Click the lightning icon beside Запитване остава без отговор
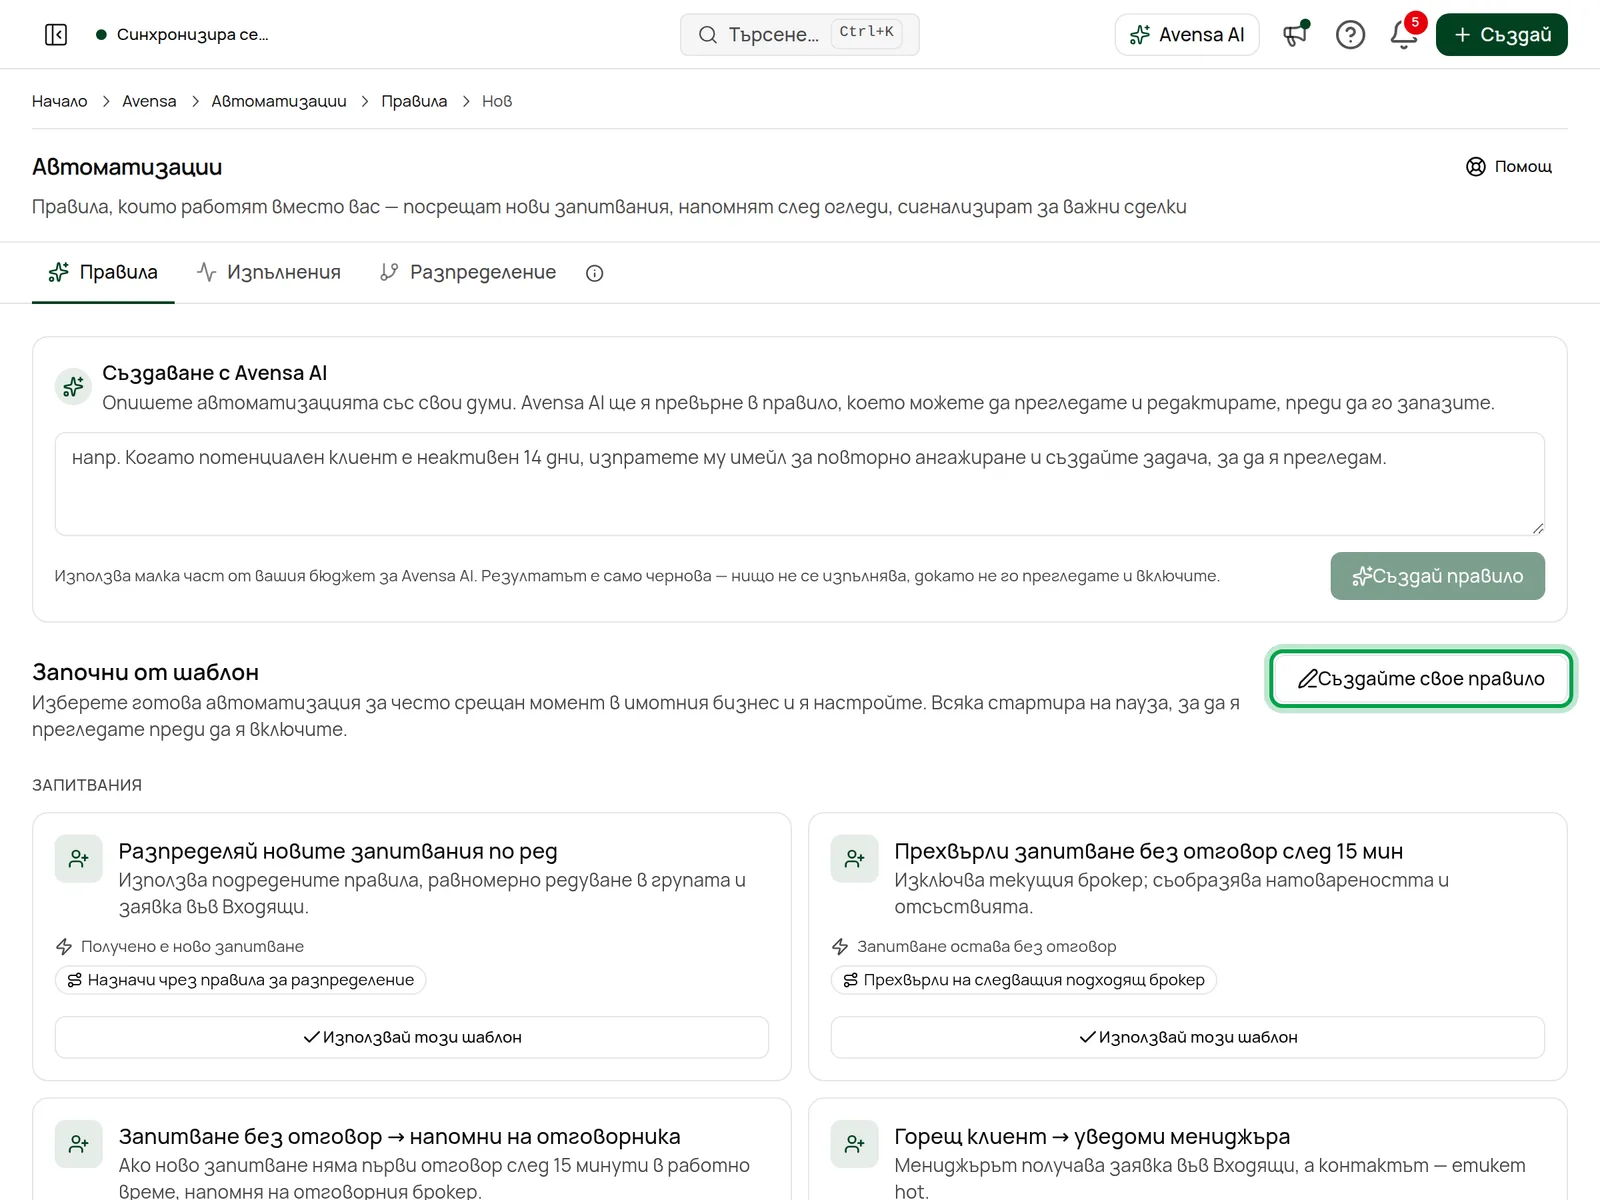The height and width of the screenshot is (1200, 1600). tap(840, 946)
